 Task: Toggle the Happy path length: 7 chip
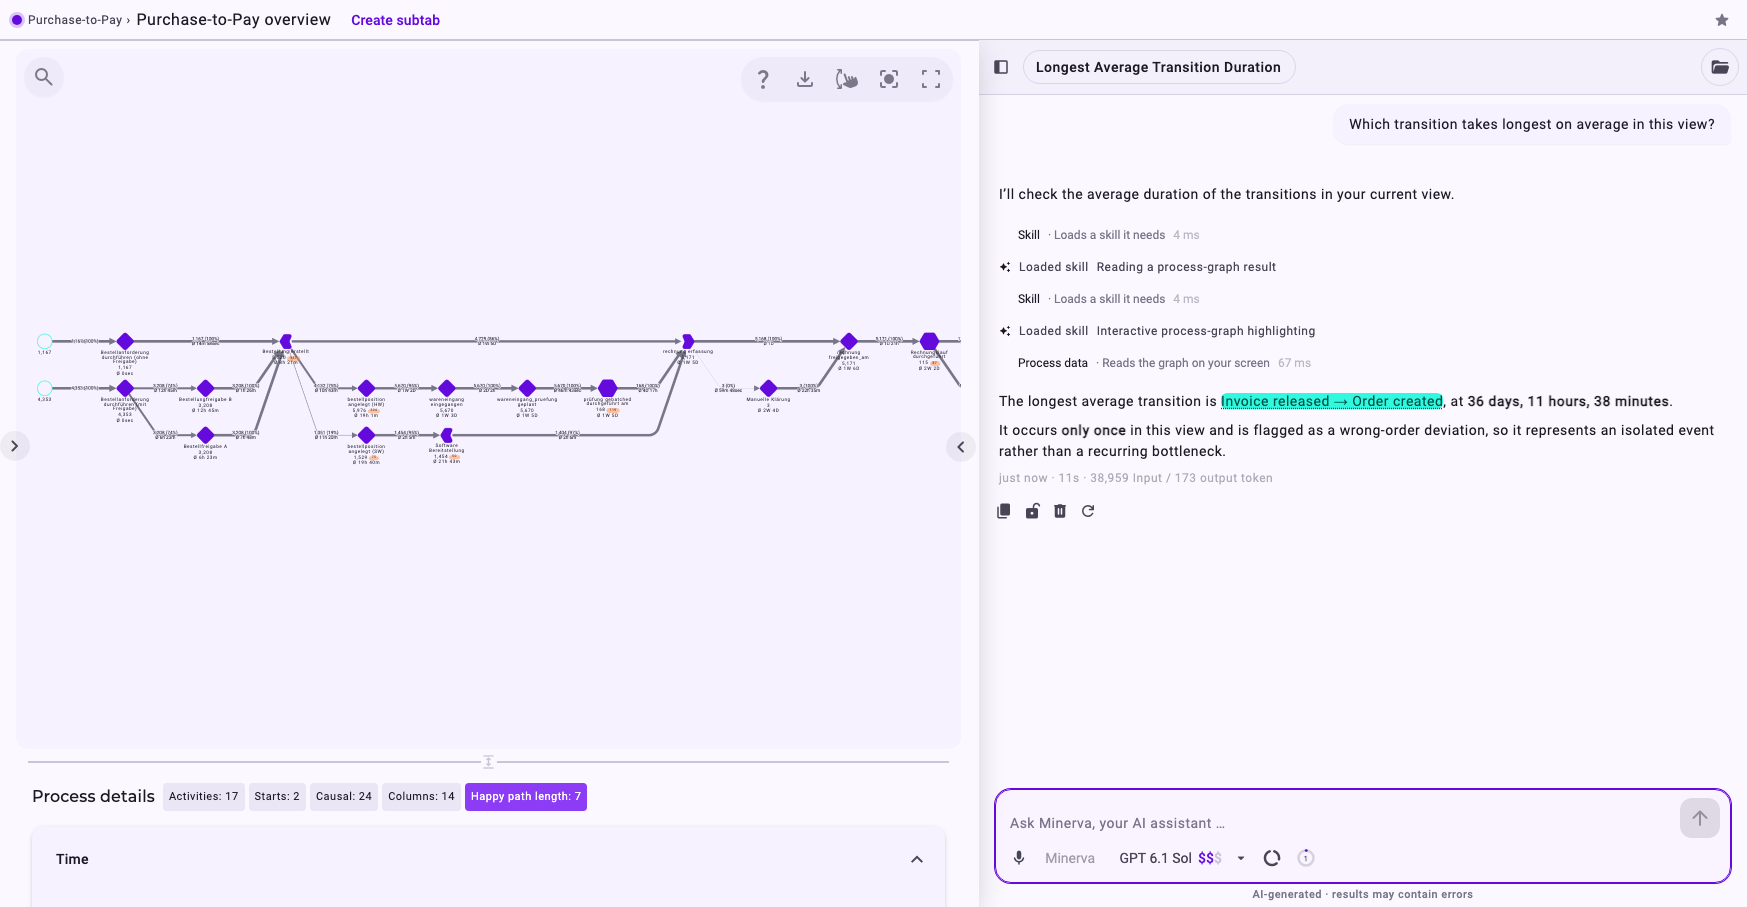coord(526,796)
